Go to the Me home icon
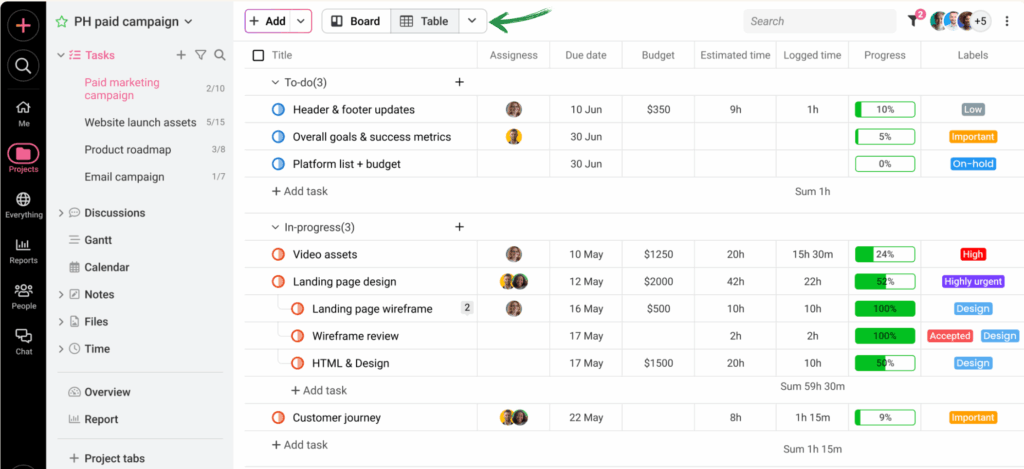Viewport: 1024px width, 469px height. click(x=23, y=108)
